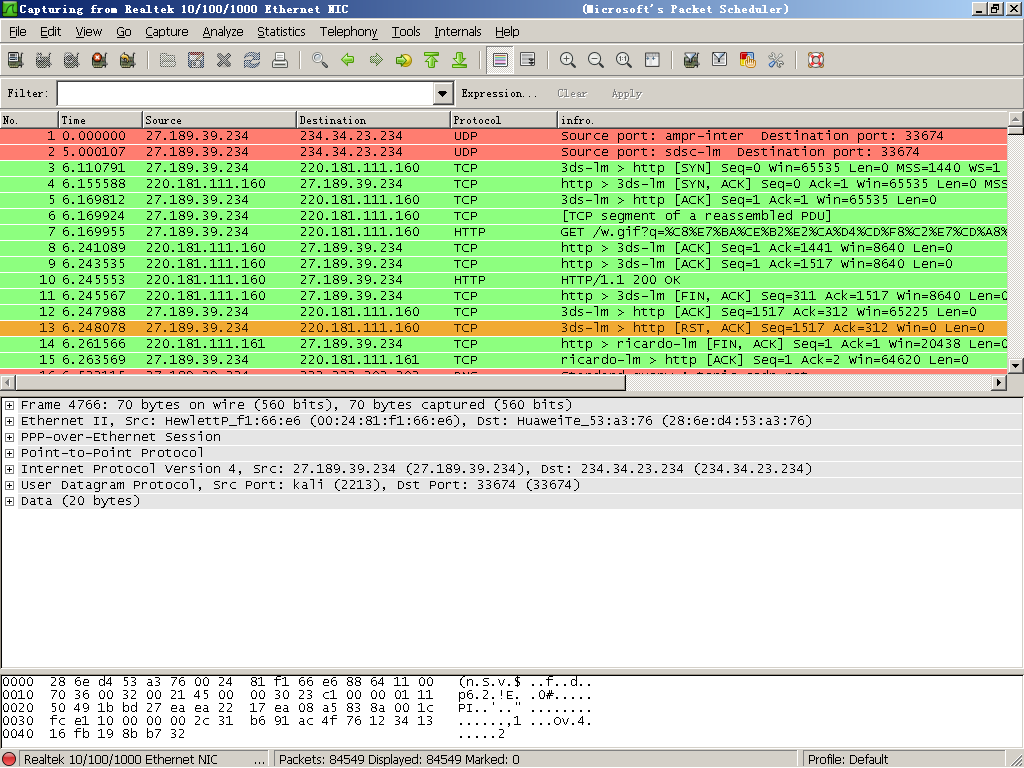Find a packet with magnifier icon

320,61
